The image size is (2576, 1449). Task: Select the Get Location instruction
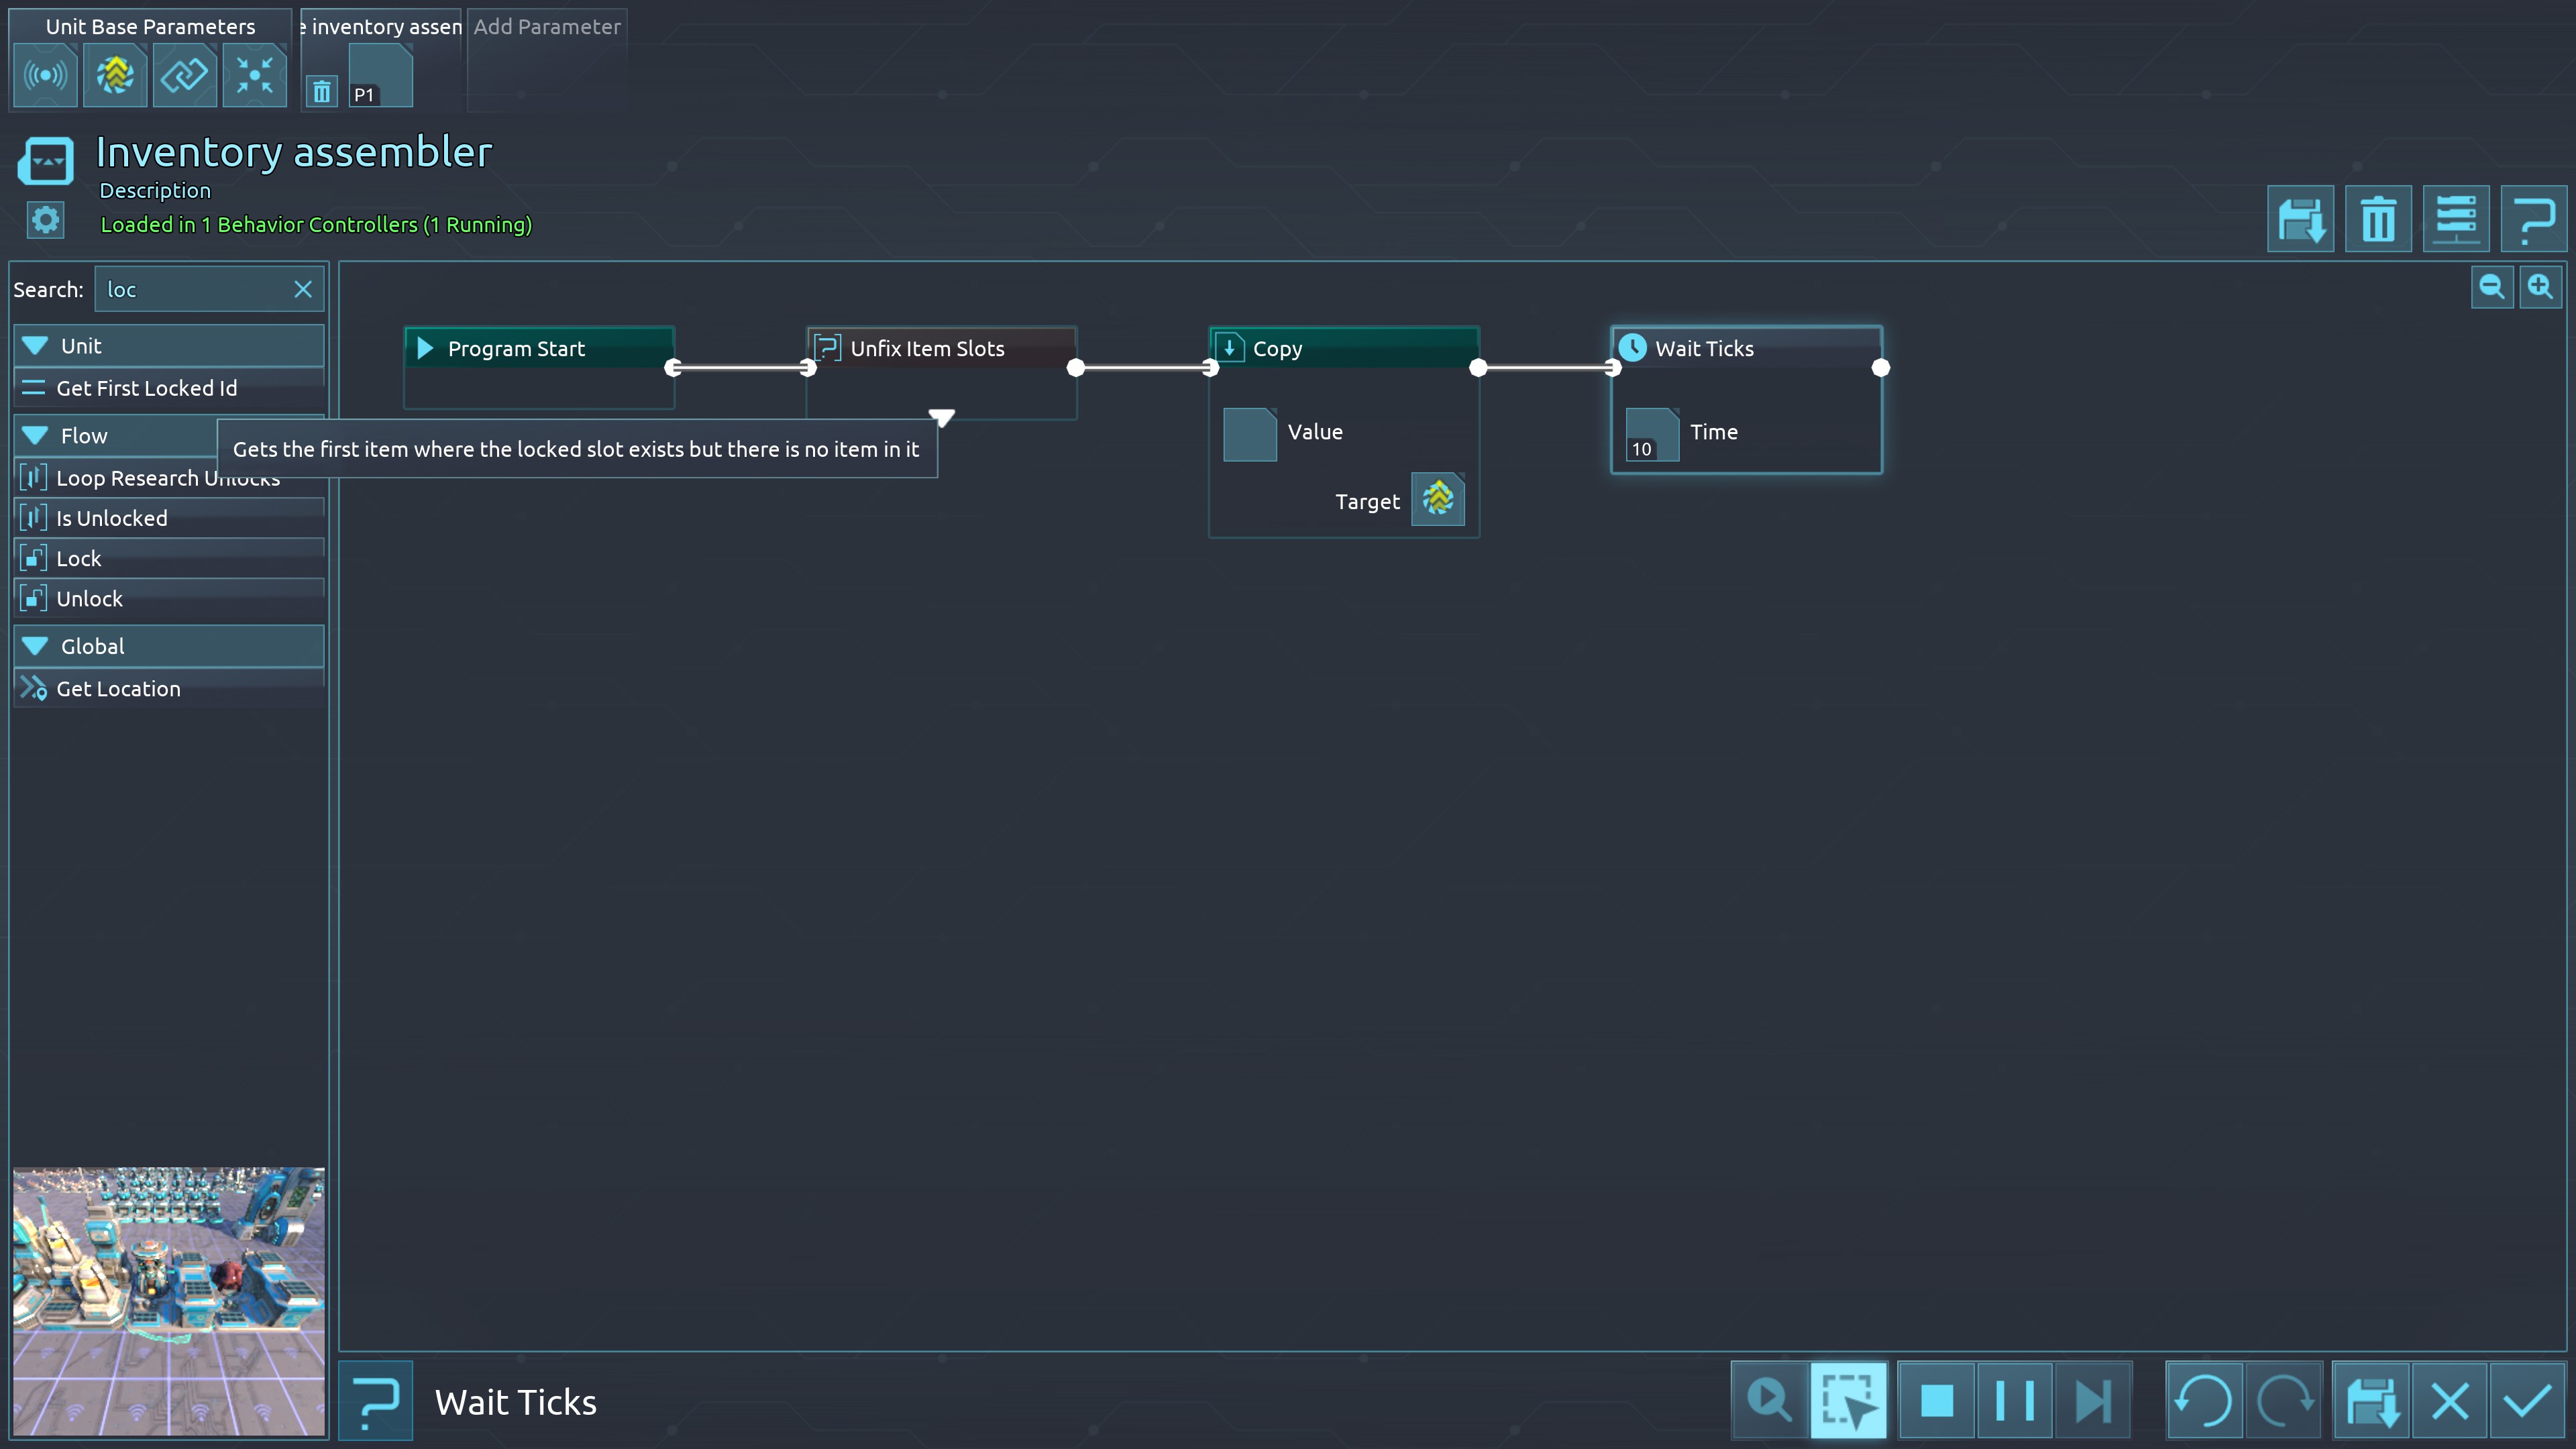pos(118,689)
